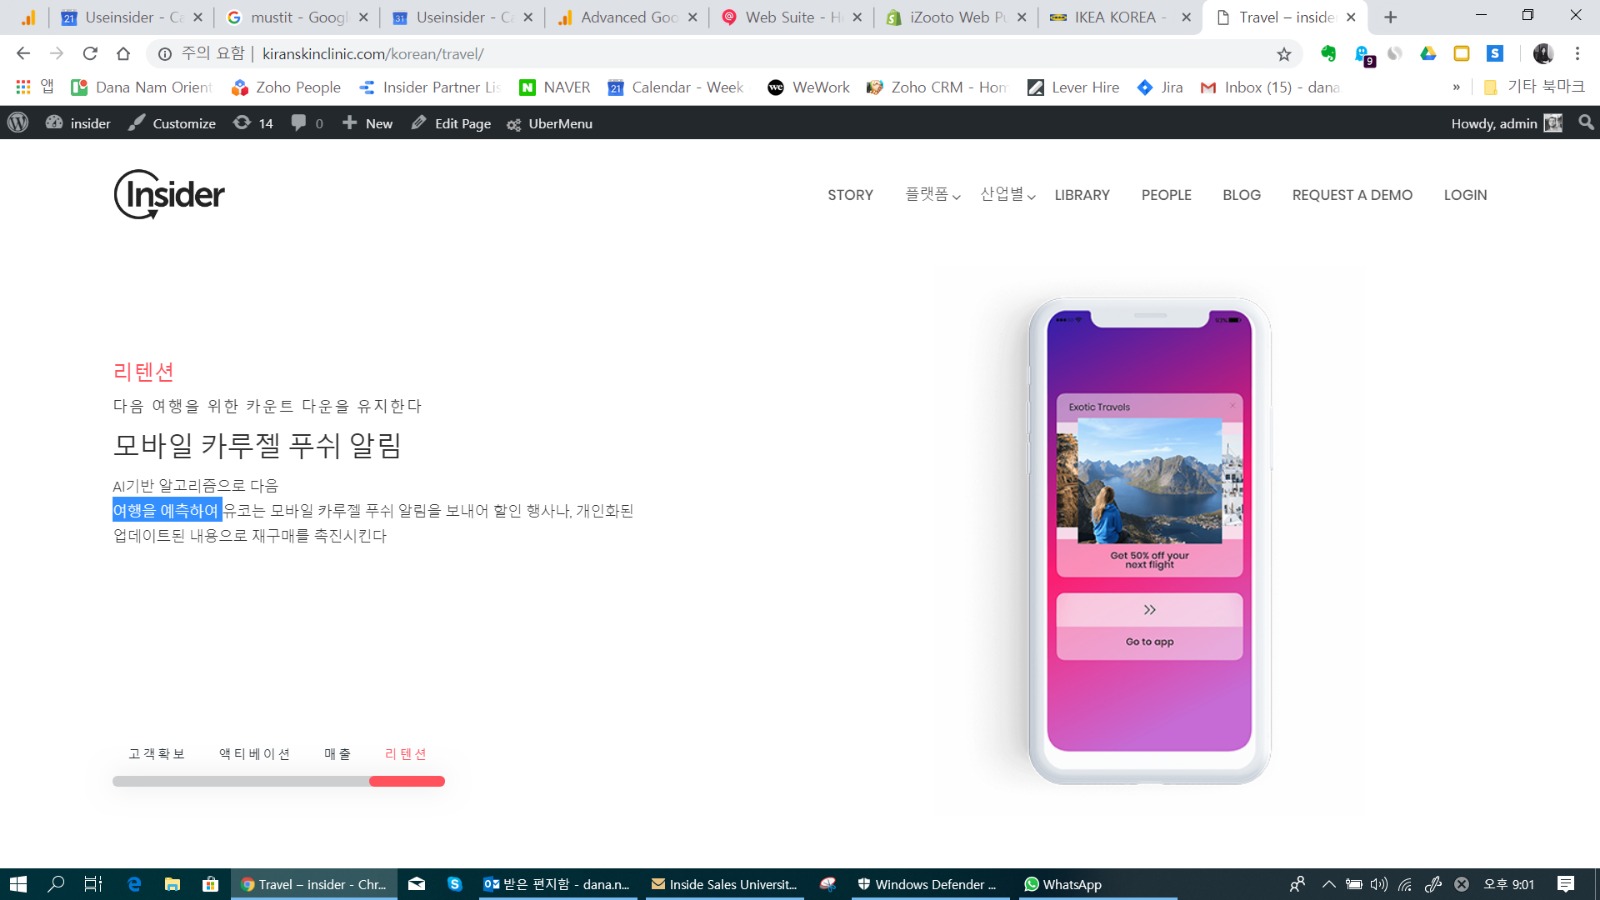The width and height of the screenshot is (1600, 900).
Task: Select the 액티베이션 slider tab
Action: [254, 754]
